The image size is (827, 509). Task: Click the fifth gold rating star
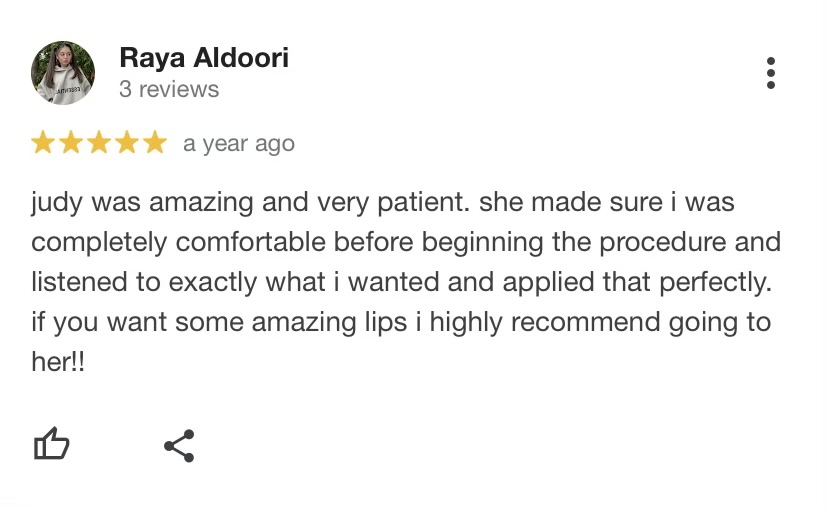click(x=155, y=143)
